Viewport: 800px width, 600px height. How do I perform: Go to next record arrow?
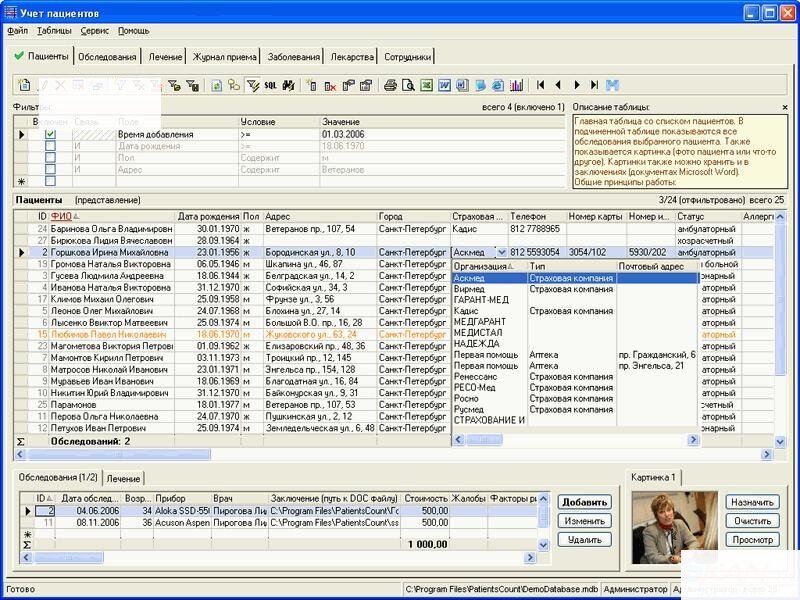[x=577, y=85]
